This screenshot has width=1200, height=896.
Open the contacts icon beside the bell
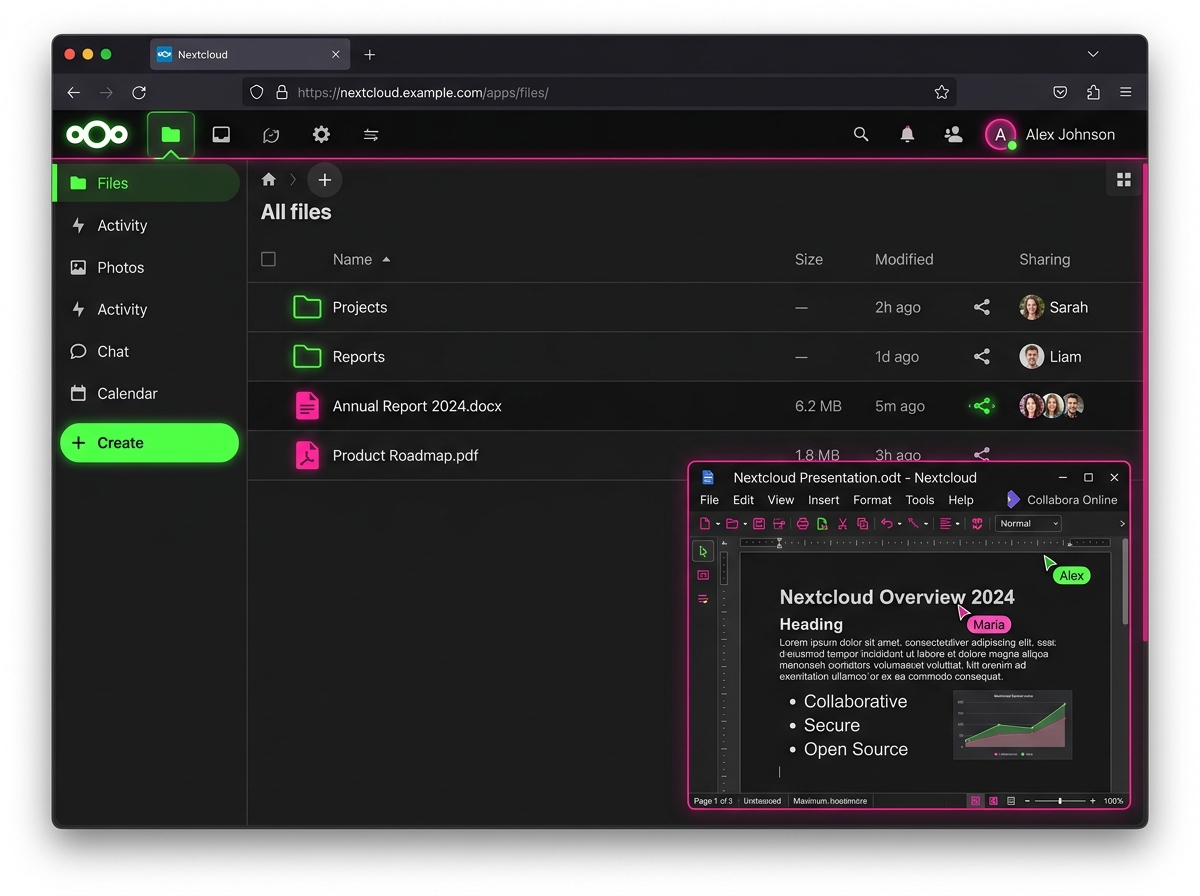coord(953,134)
